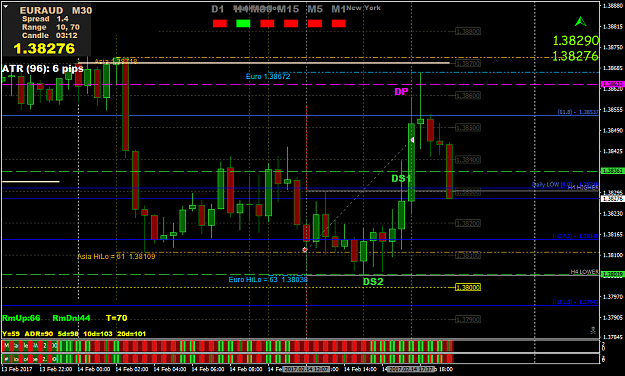The width and height of the screenshot is (625, 376).
Task: Select the (-127.2) Fibonacci level label
Action: tap(576, 236)
